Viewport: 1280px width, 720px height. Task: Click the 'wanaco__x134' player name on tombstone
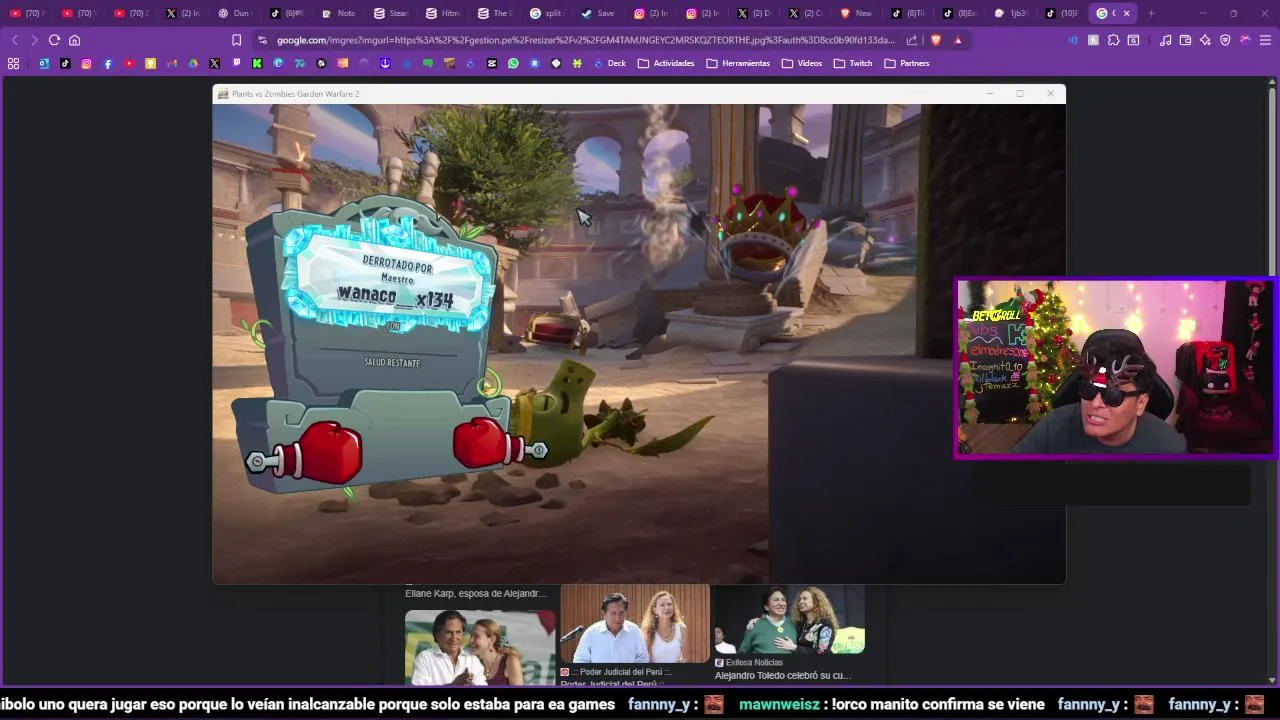[x=395, y=296]
